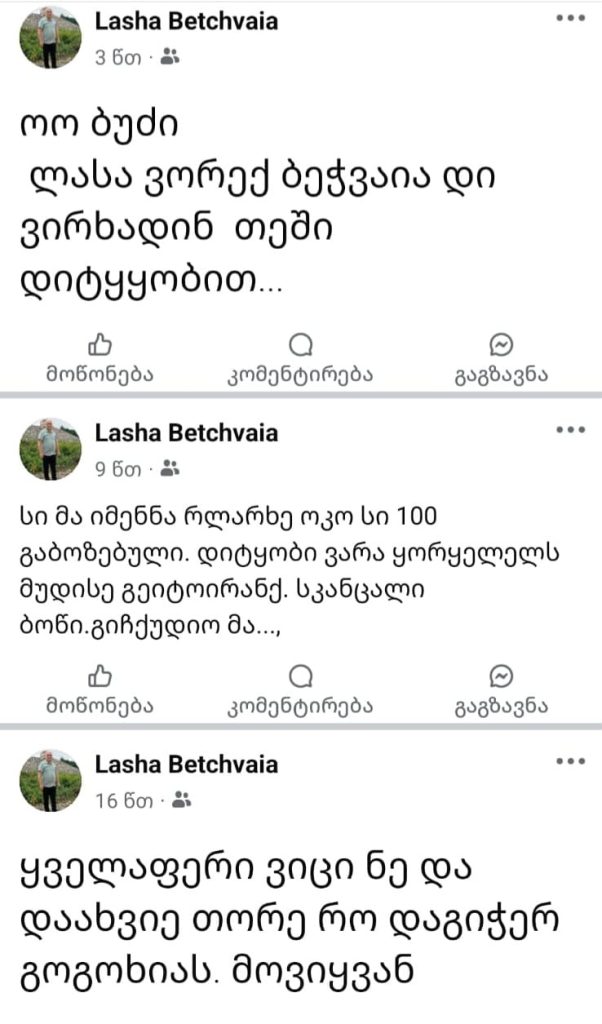Open comments on the first post
The height and width of the screenshot is (1024, 602).
pos(300,346)
